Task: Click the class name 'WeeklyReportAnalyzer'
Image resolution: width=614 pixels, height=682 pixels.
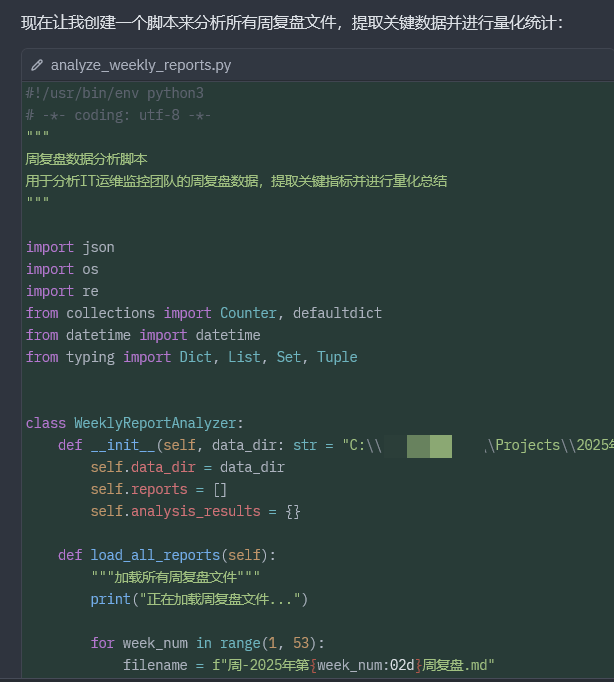Action: 155,423
